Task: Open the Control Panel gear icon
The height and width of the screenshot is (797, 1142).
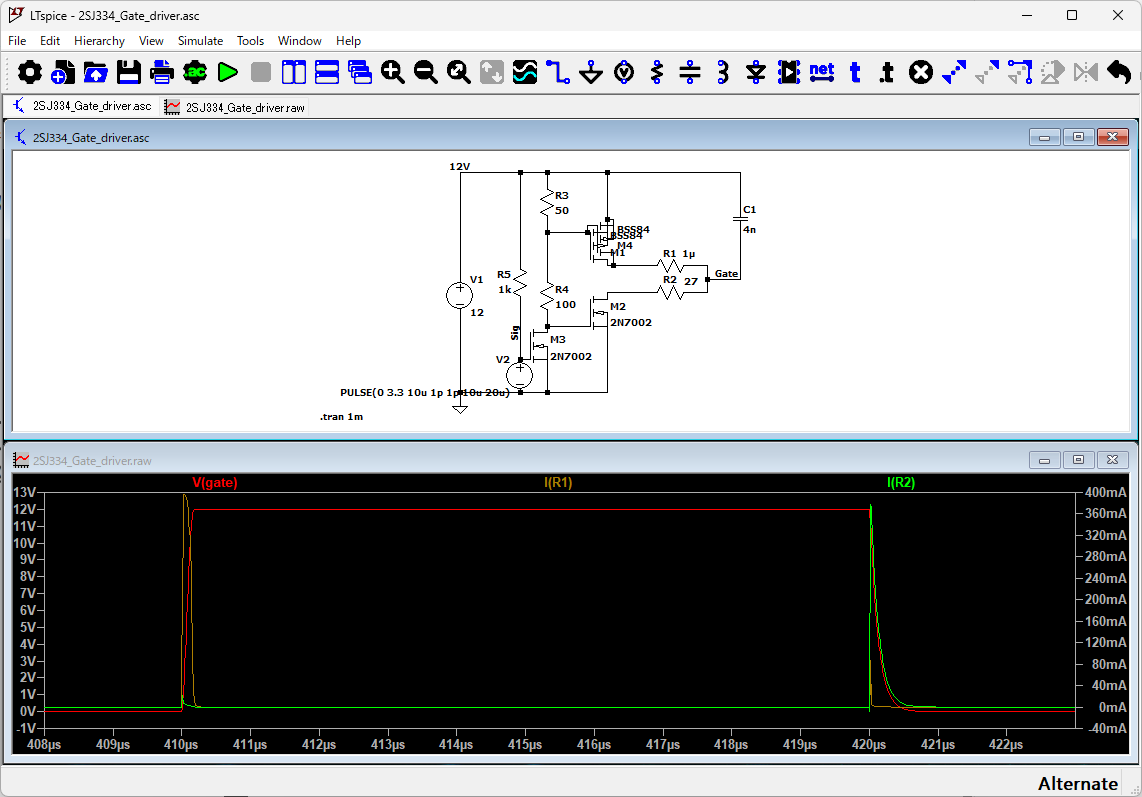Action: point(30,72)
